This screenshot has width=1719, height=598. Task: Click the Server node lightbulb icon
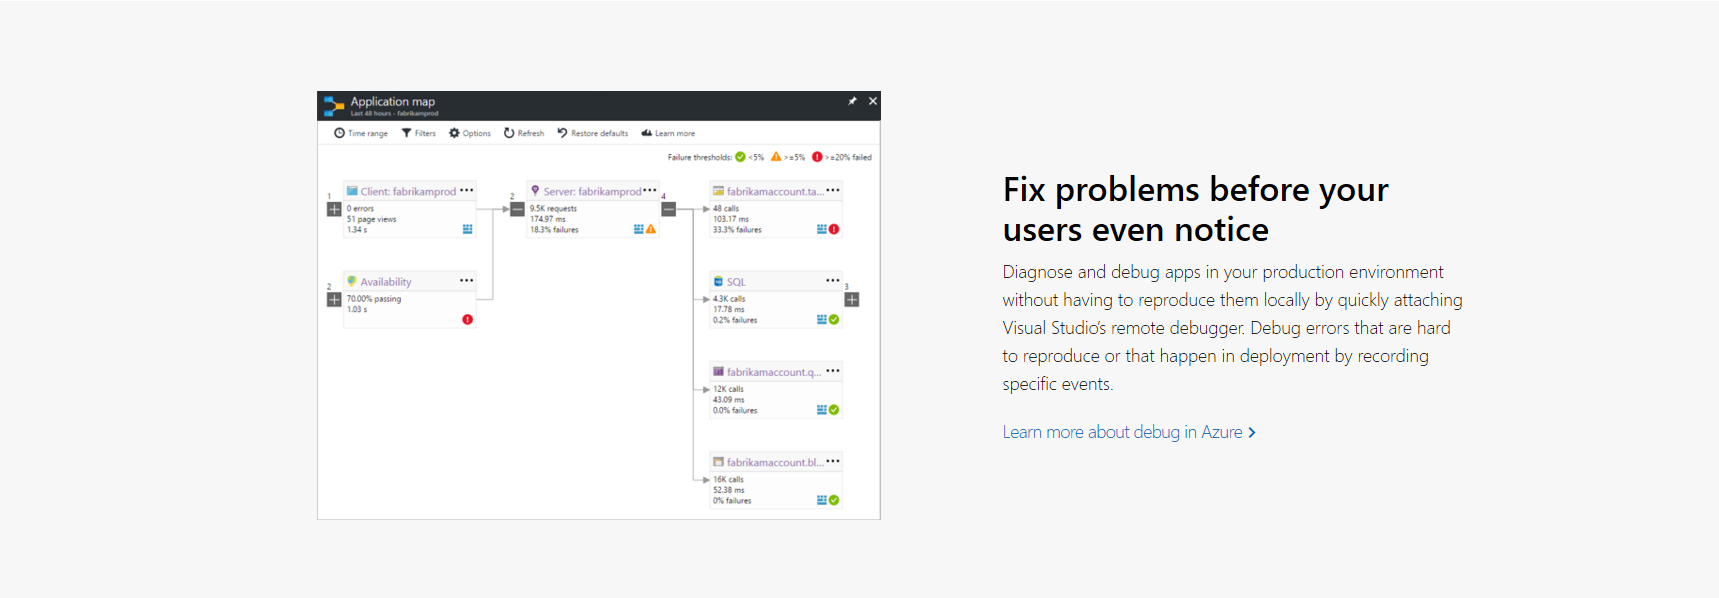click(535, 190)
